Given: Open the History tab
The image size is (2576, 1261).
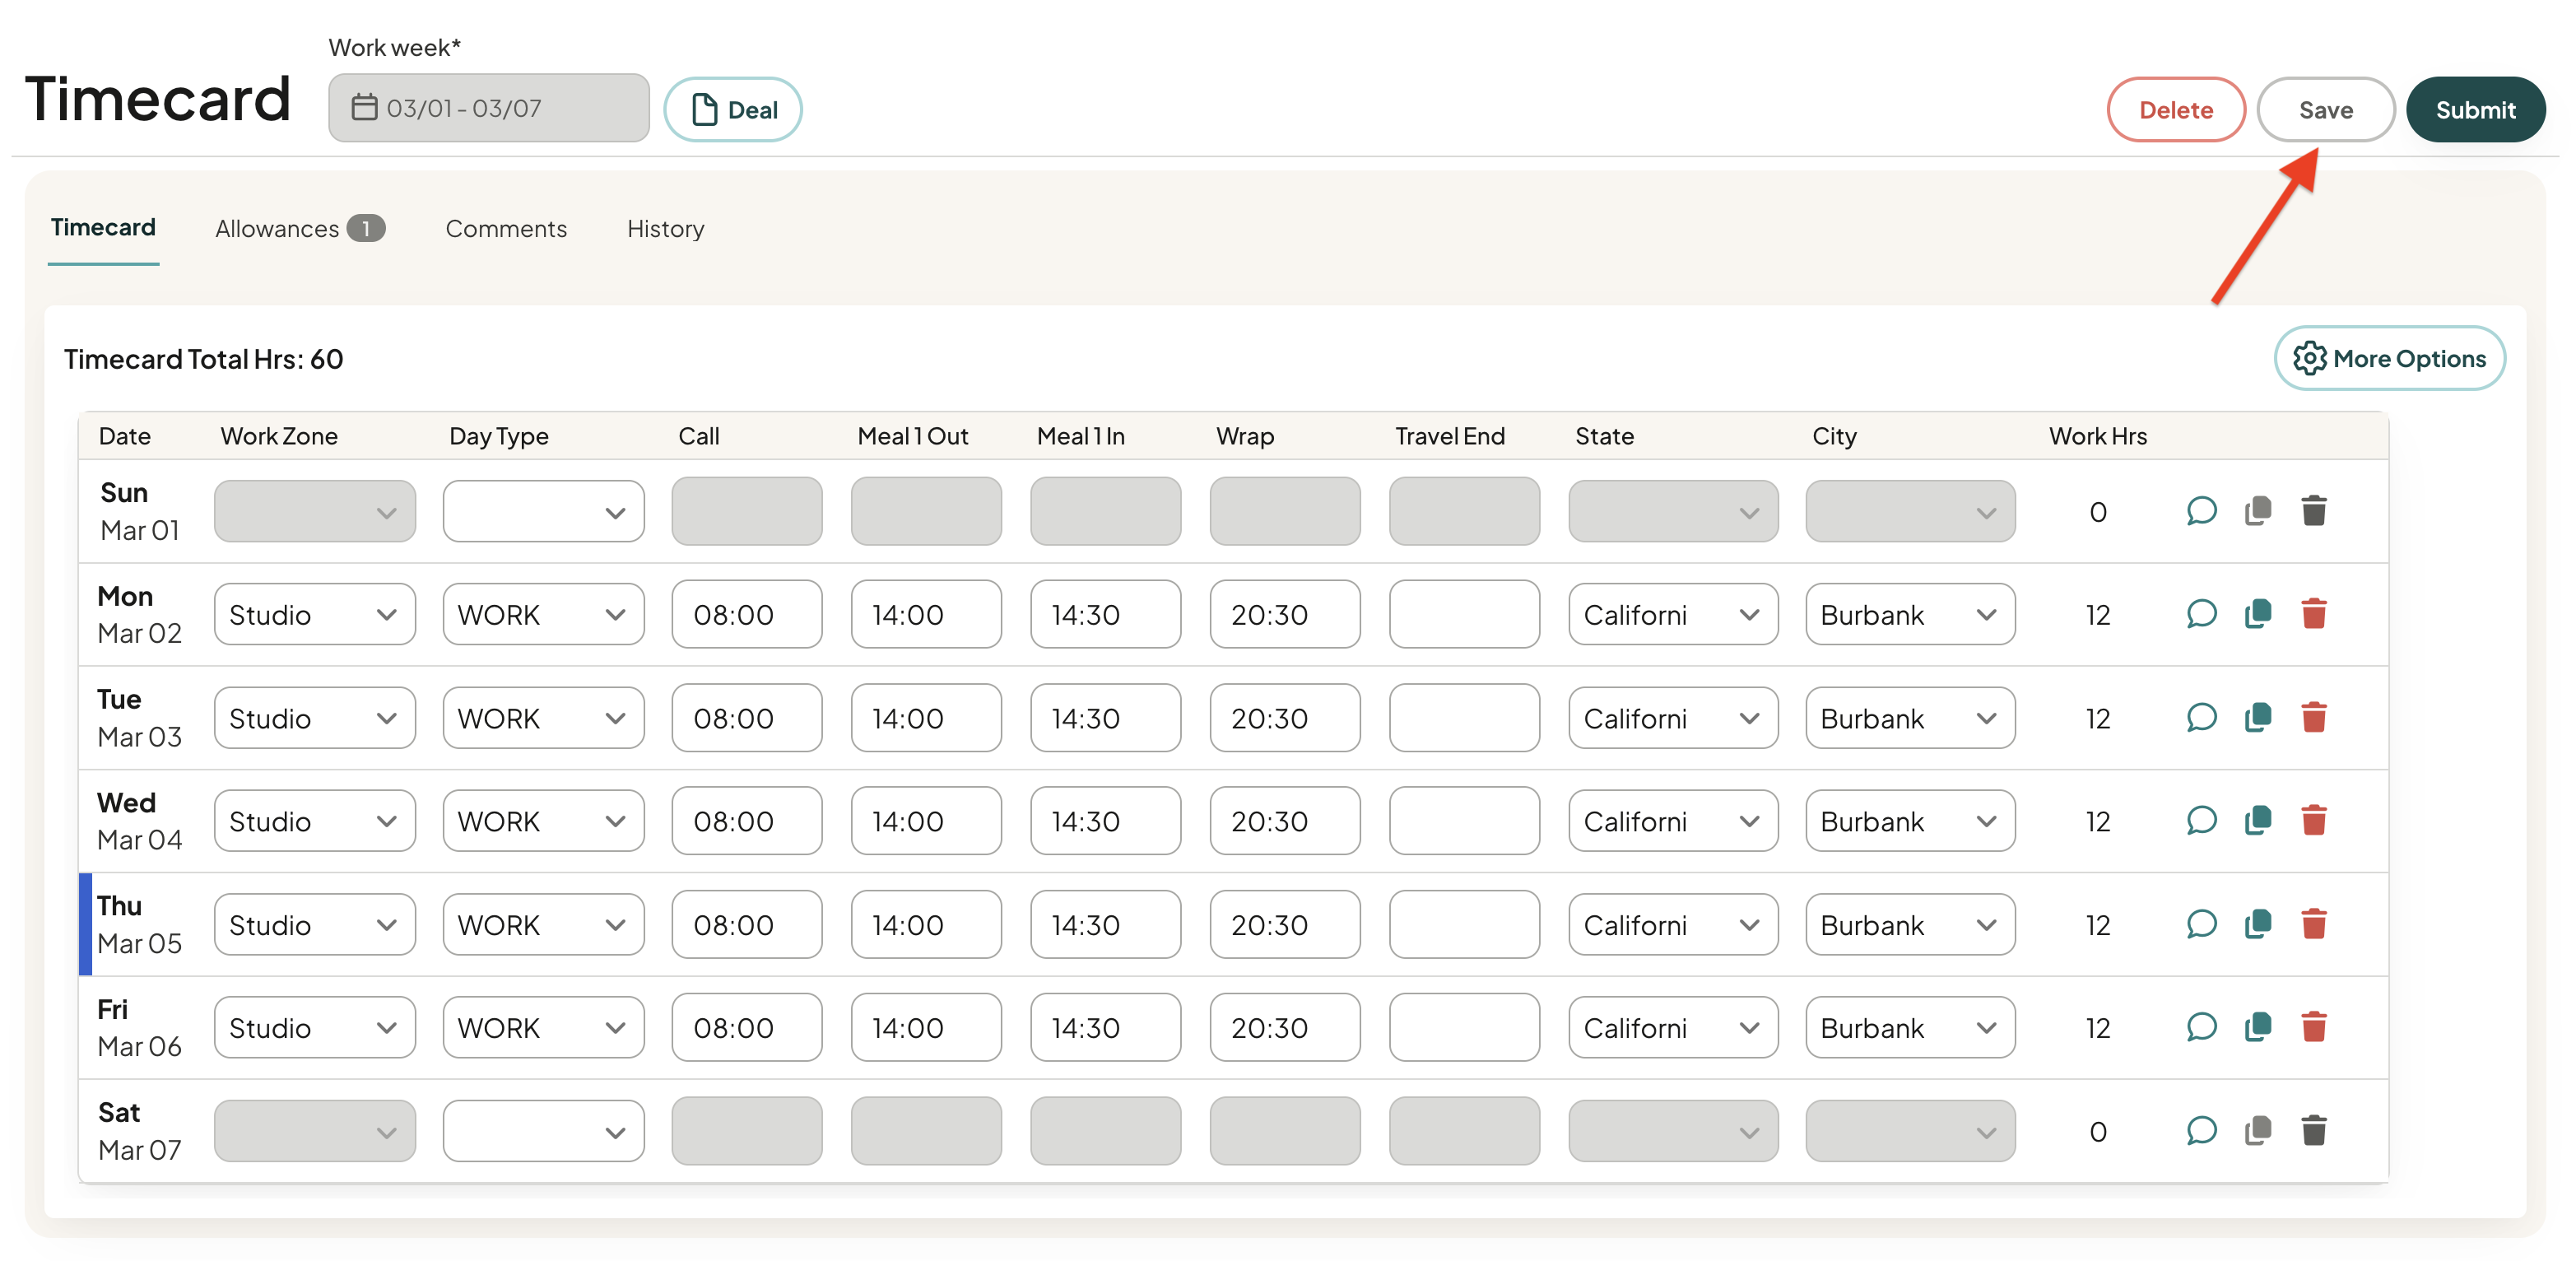Looking at the screenshot, I should (x=666, y=229).
